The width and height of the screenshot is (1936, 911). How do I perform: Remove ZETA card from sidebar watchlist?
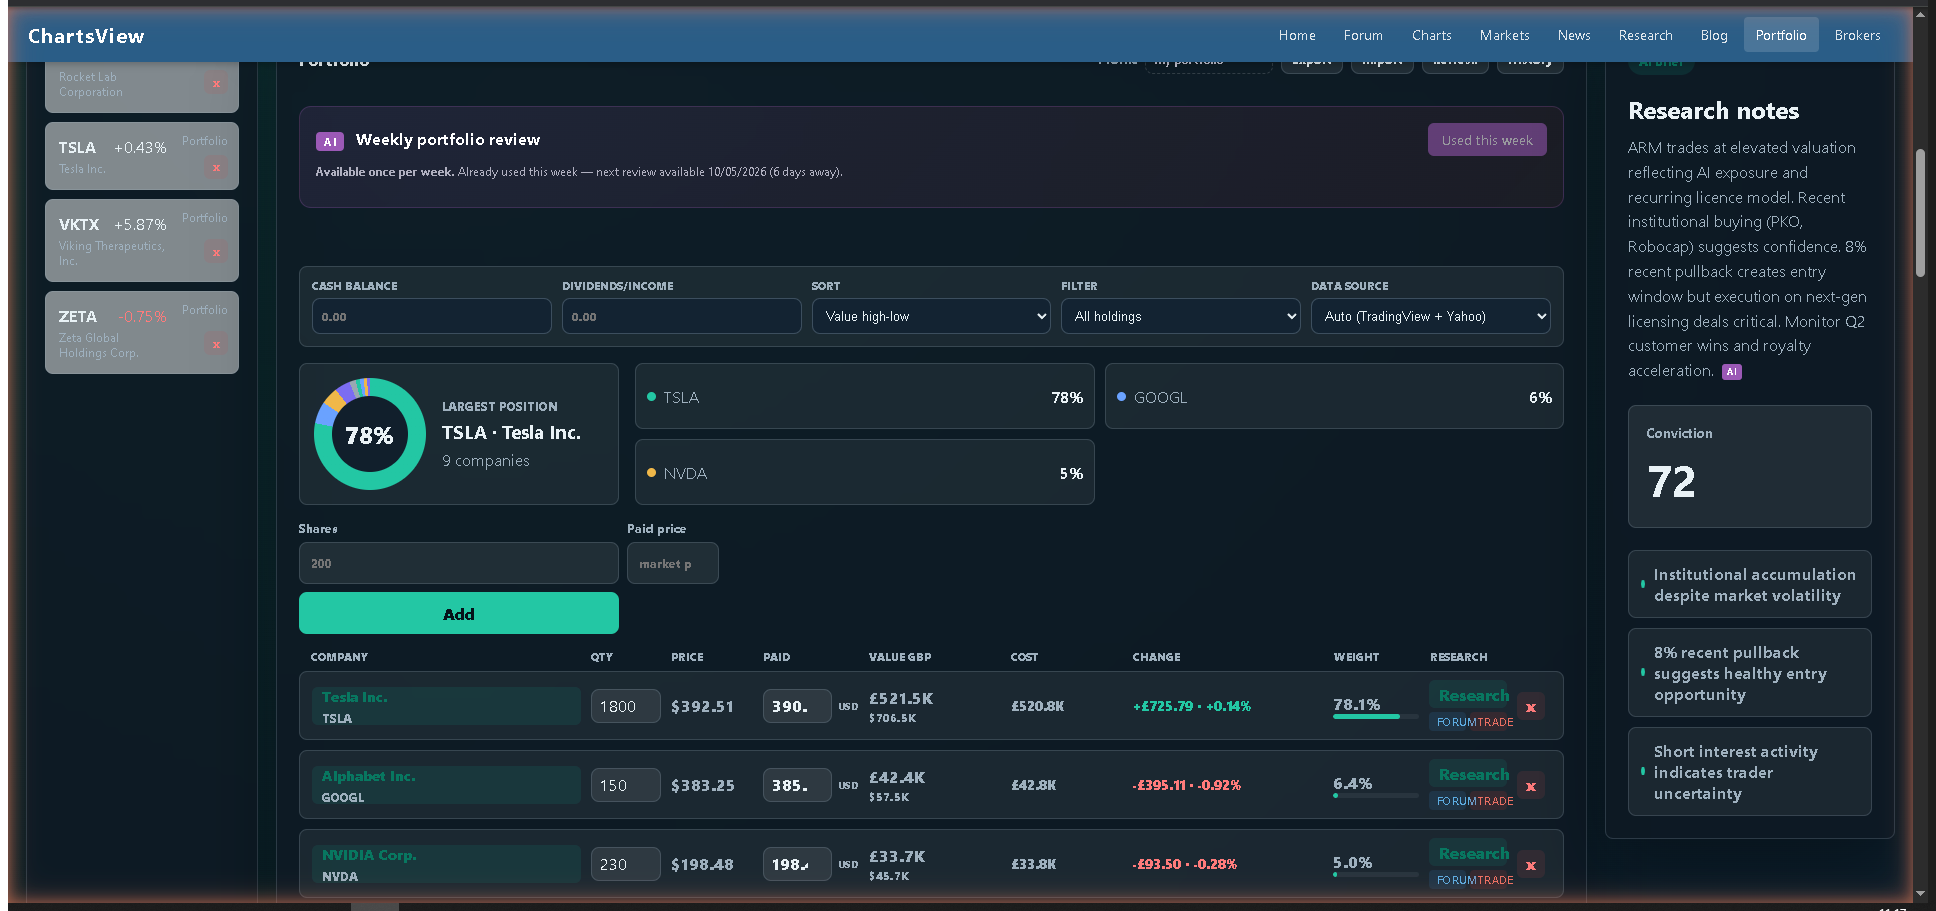click(x=216, y=345)
